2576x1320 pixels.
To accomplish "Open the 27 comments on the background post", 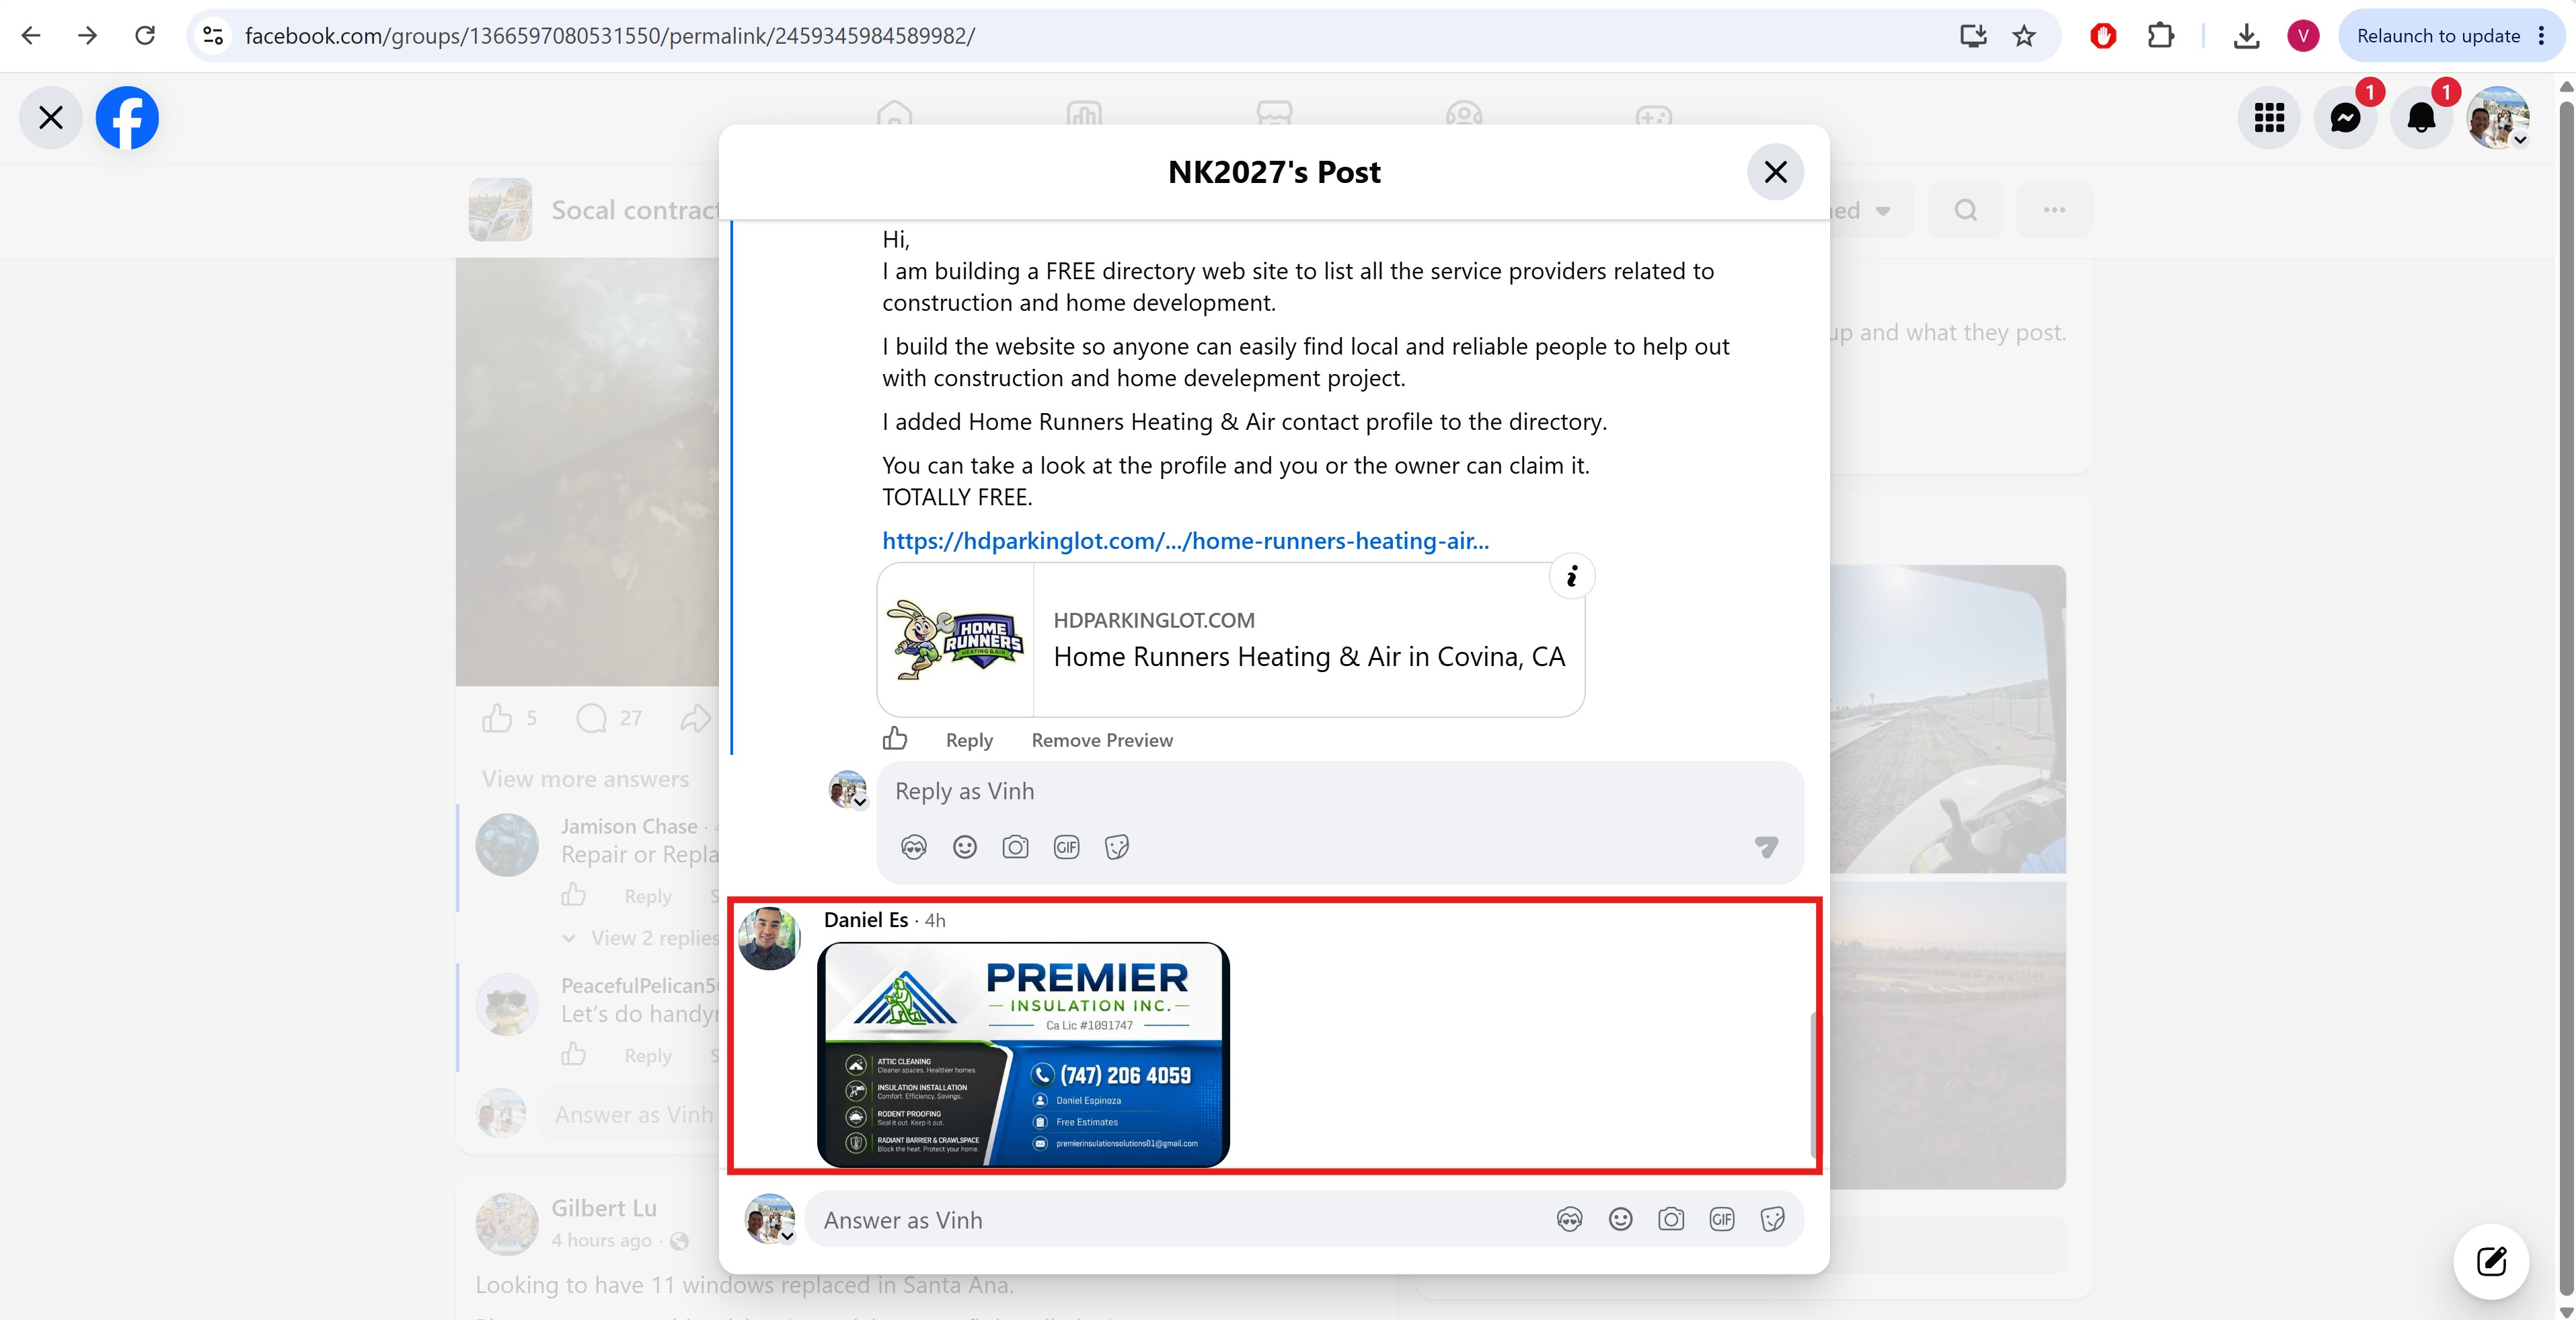I will pos(609,718).
